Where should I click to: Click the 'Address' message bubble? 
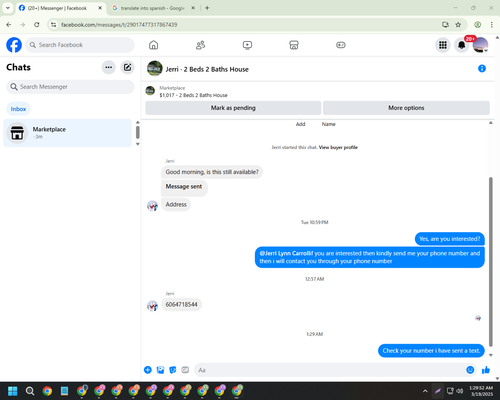coord(176,204)
